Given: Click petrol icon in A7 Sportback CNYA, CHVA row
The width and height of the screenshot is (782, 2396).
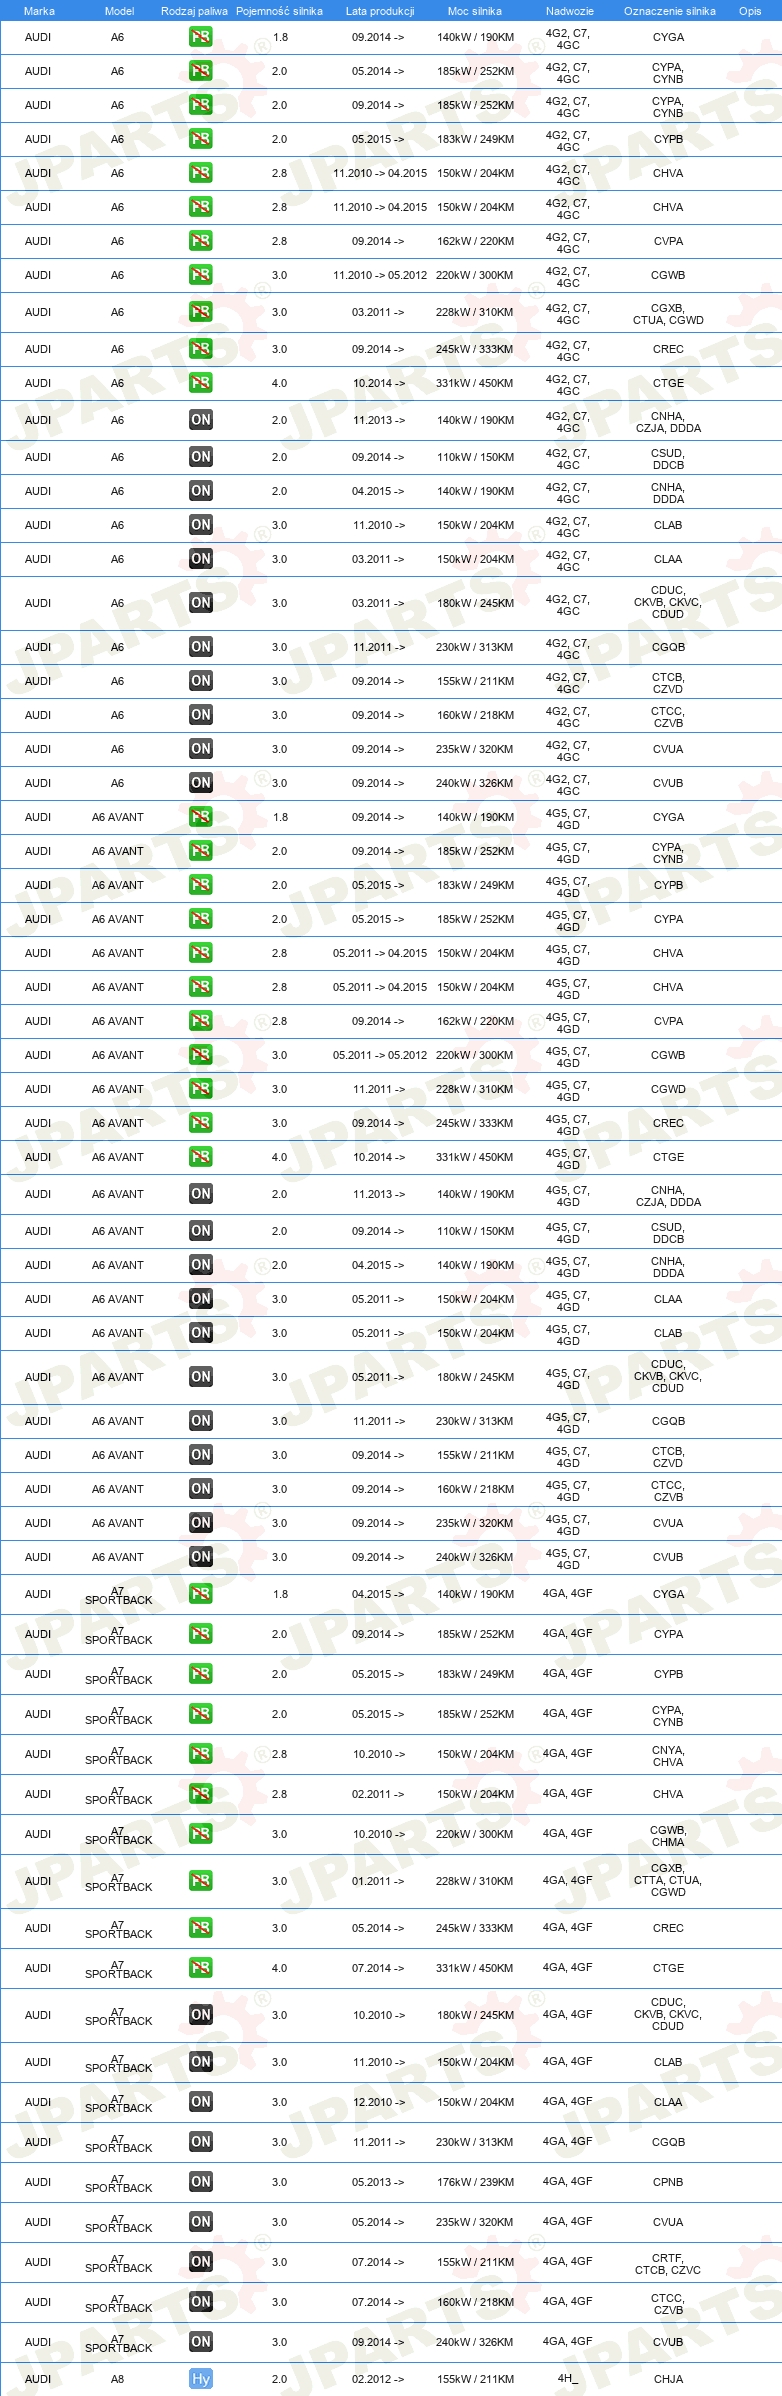Looking at the screenshot, I should pyautogui.click(x=200, y=1754).
